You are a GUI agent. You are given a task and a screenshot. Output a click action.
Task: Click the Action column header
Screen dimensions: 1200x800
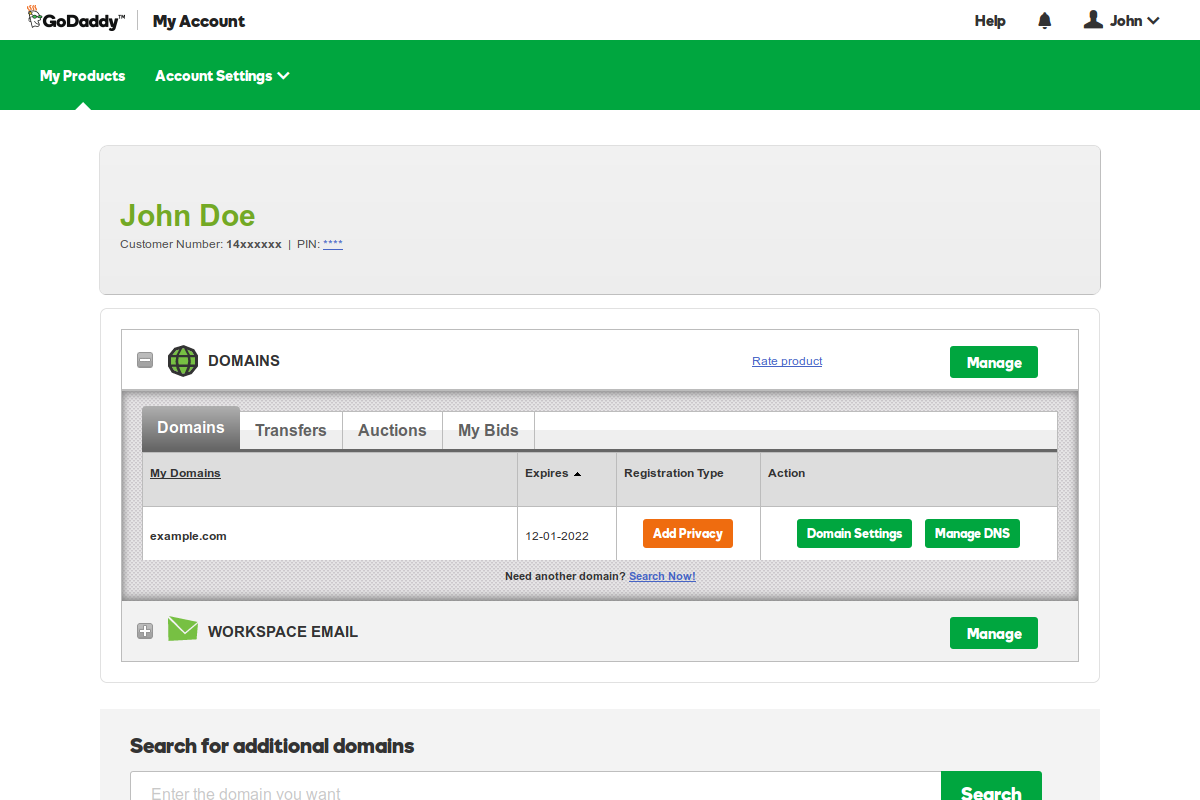point(786,473)
